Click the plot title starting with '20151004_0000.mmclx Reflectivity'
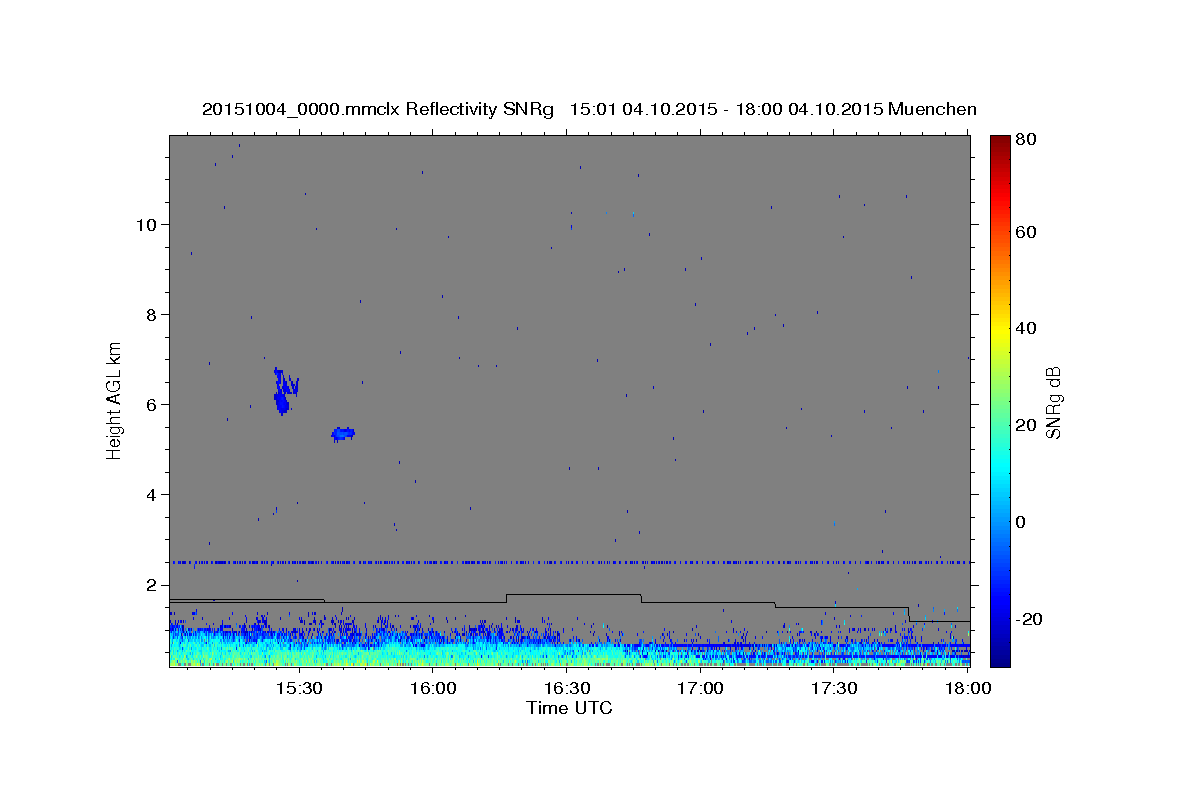This screenshot has height=800, width=1200. click(589, 109)
